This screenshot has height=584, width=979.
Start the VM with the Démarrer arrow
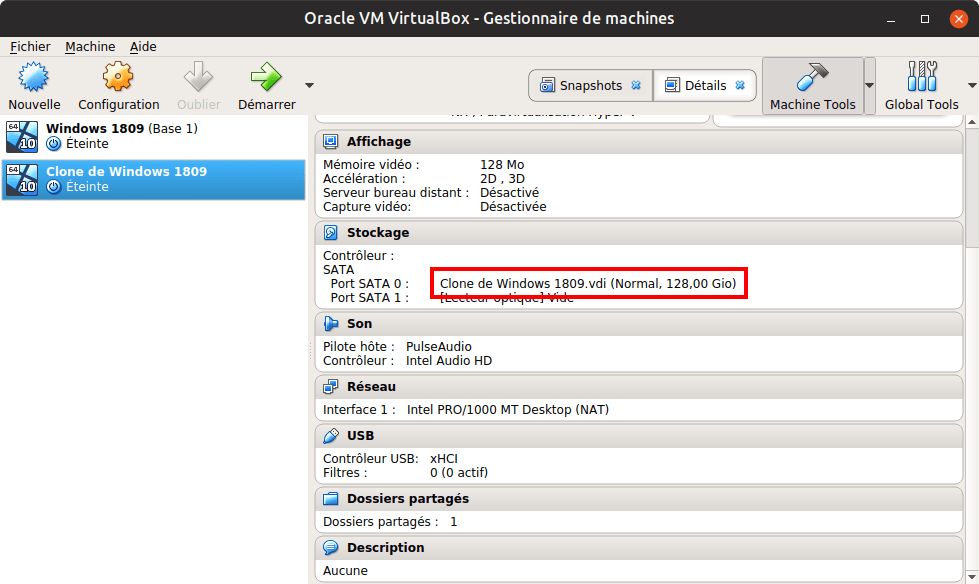pos(267,77)
